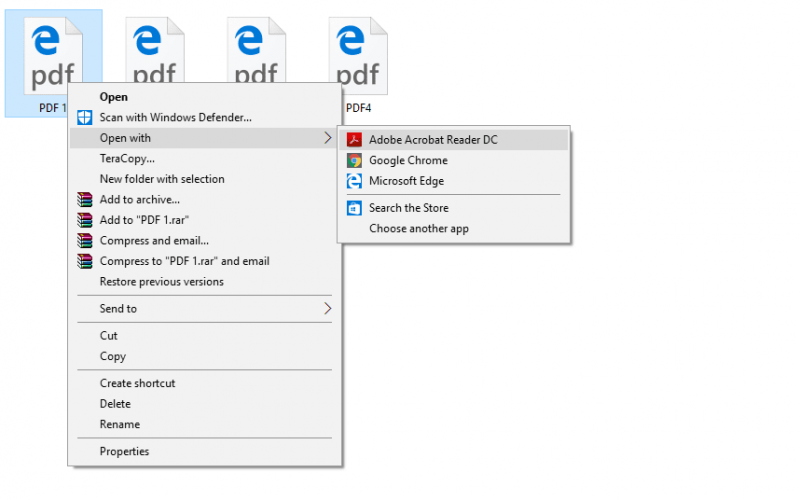Expand the Open with submenu arrow
This screenshot has height=500, width=800.
click(328, 138)
